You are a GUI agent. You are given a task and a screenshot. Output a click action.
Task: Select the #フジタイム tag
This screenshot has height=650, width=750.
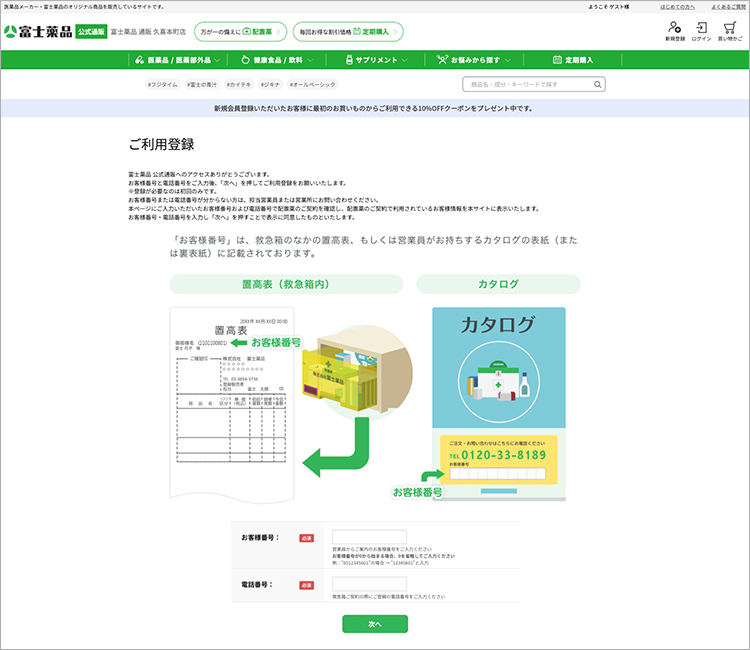(x=163, y=85)
